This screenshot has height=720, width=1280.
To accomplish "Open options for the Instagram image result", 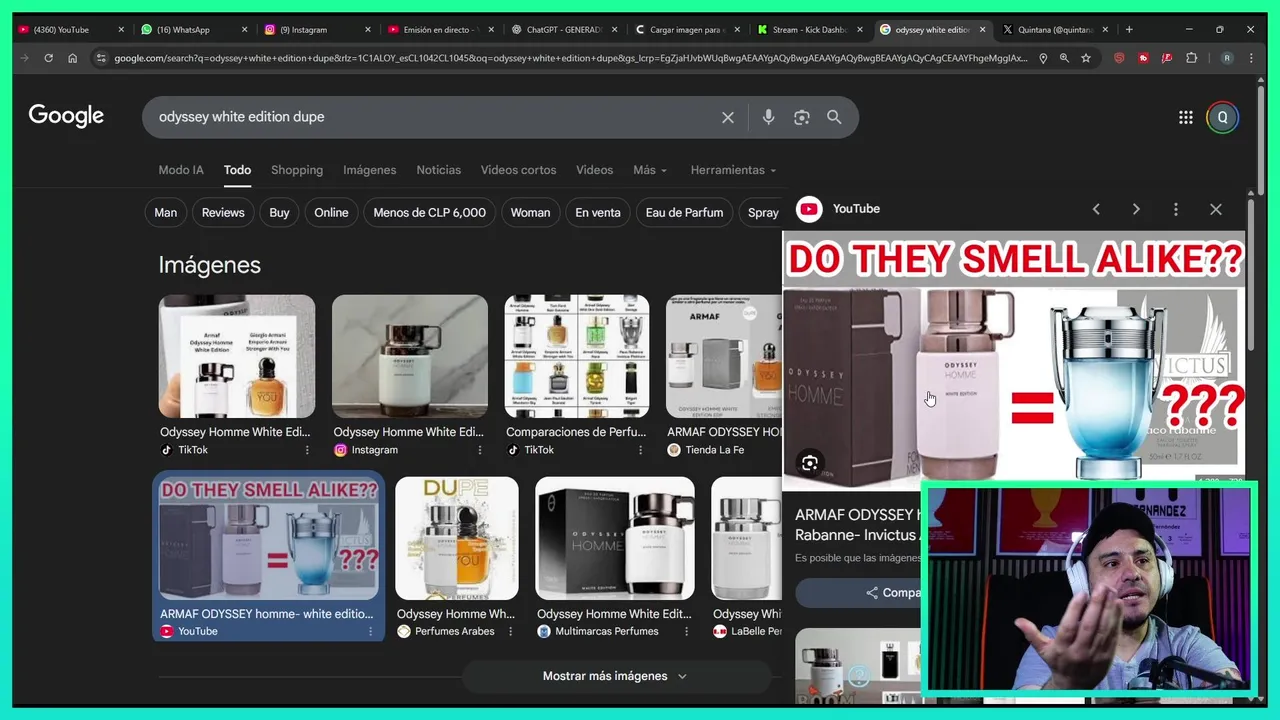I will click(x=479, y=450).
